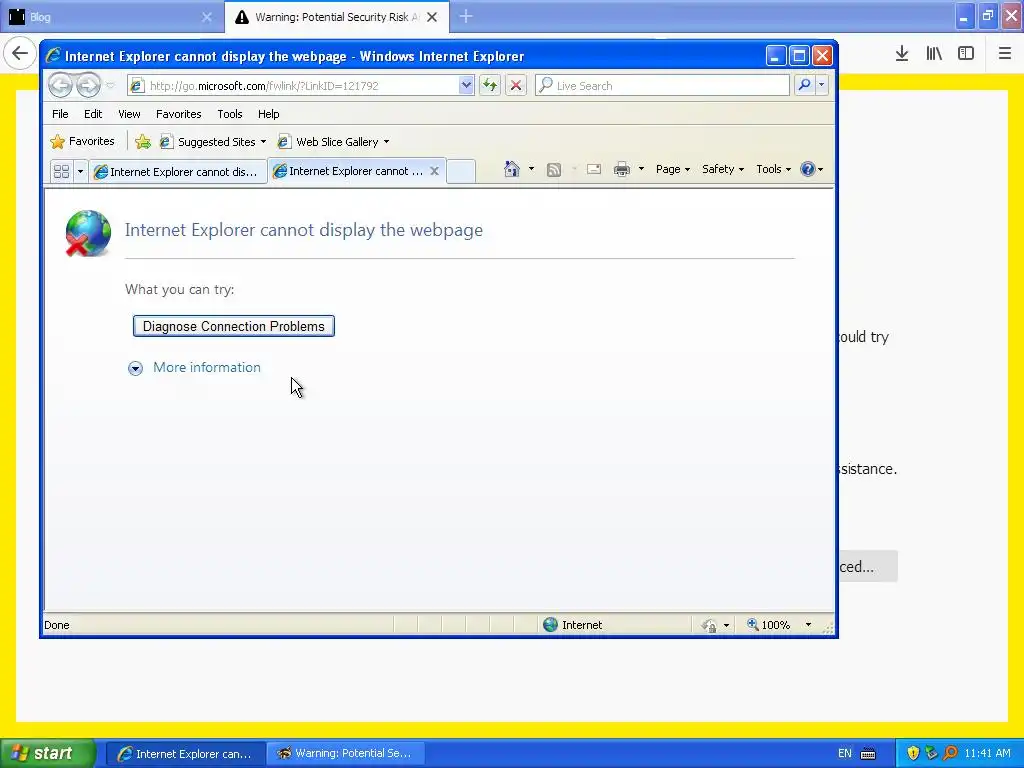Open the Home button dropdown arrow

(531, 169)
